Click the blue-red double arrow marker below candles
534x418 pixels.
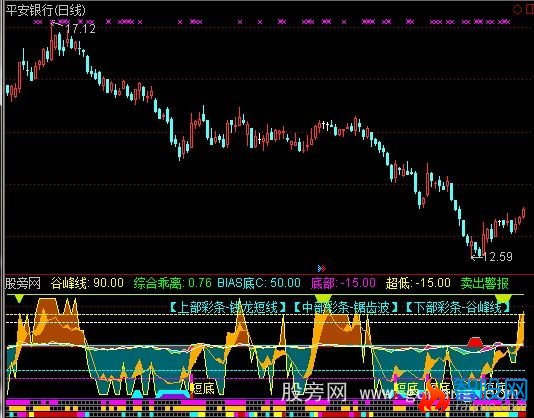[322, 268]
